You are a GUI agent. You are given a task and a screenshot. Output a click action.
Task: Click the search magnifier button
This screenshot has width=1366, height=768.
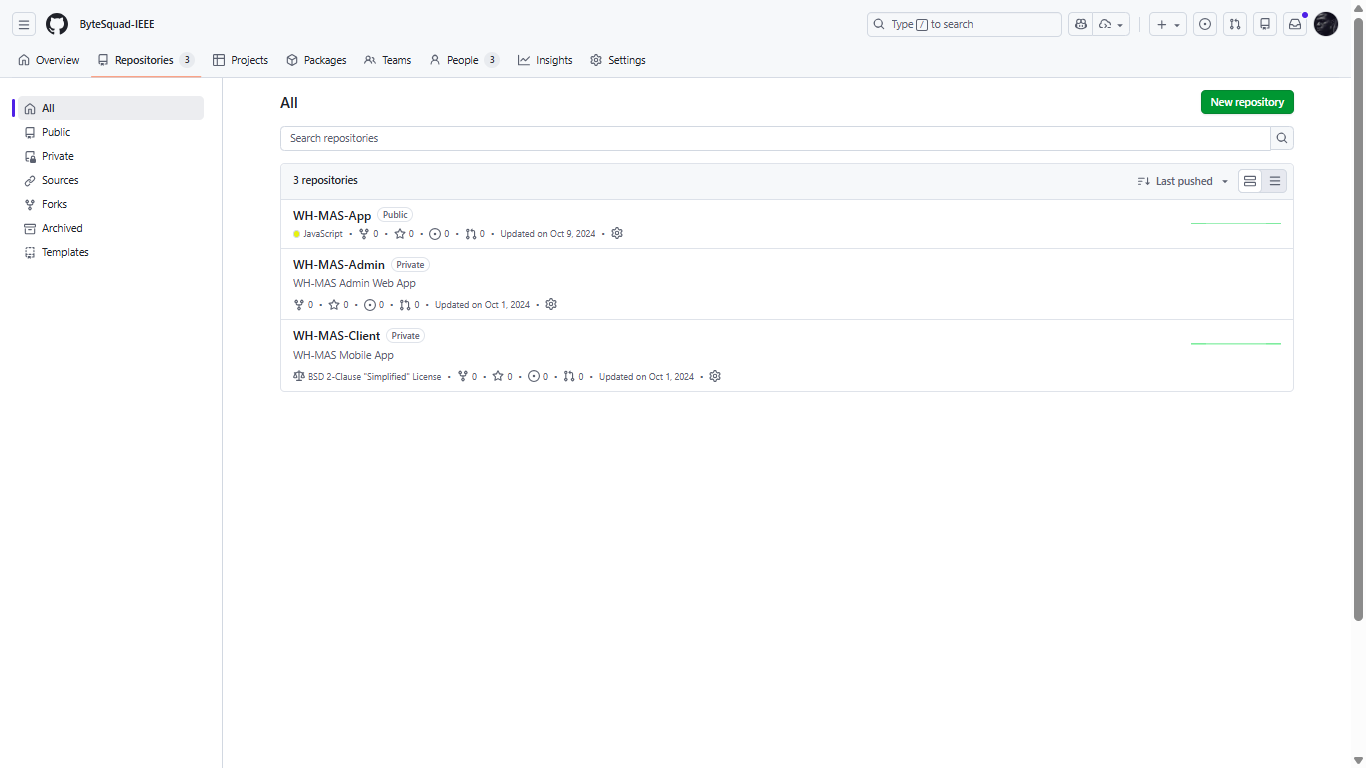point(1282,138)
